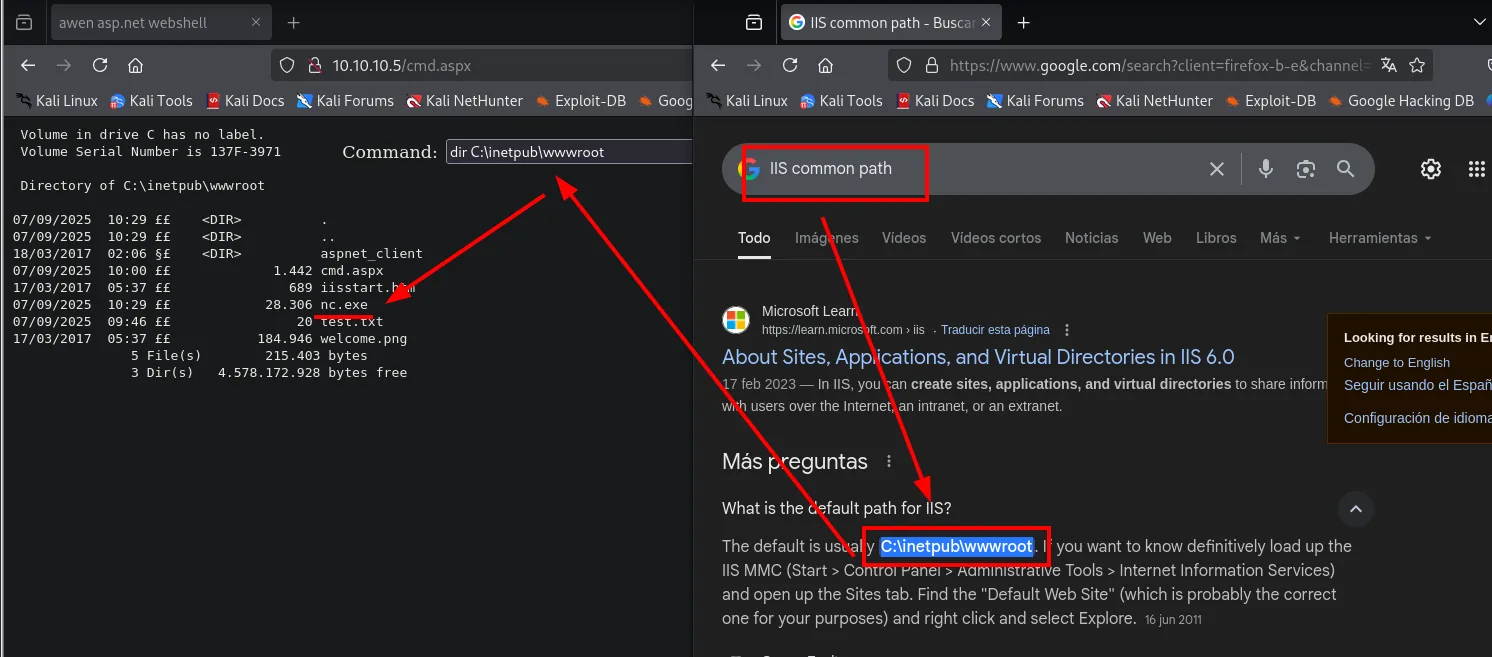Reload the Google search results page

(790, 65)
